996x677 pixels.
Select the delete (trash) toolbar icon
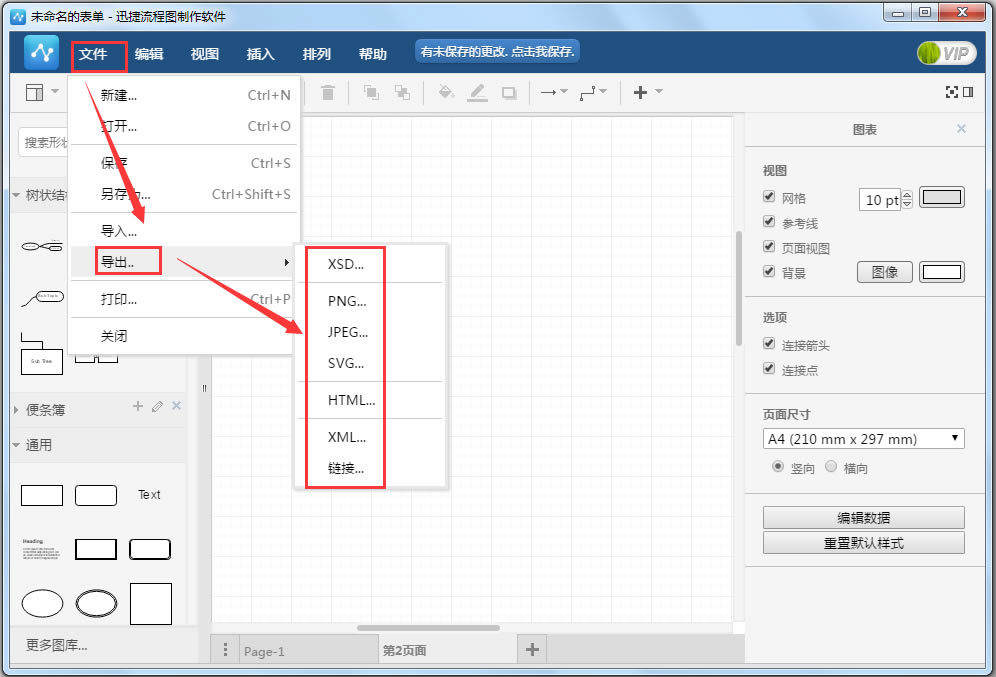click(327, 92)
